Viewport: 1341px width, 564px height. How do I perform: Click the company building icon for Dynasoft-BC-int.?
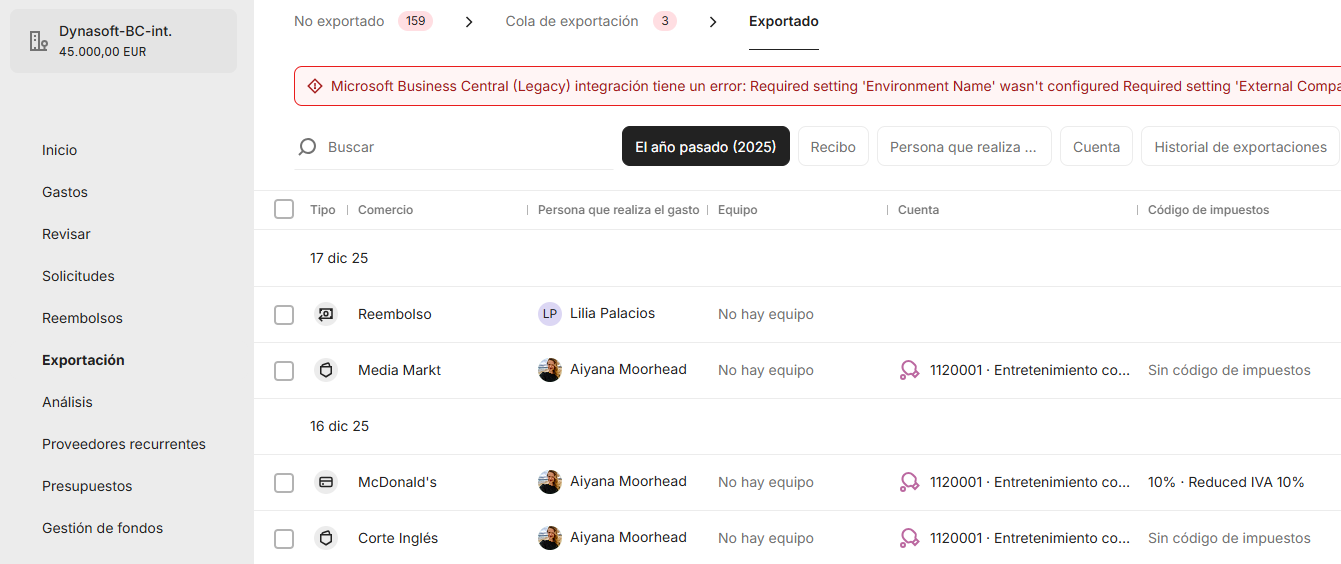pos(39,41)
